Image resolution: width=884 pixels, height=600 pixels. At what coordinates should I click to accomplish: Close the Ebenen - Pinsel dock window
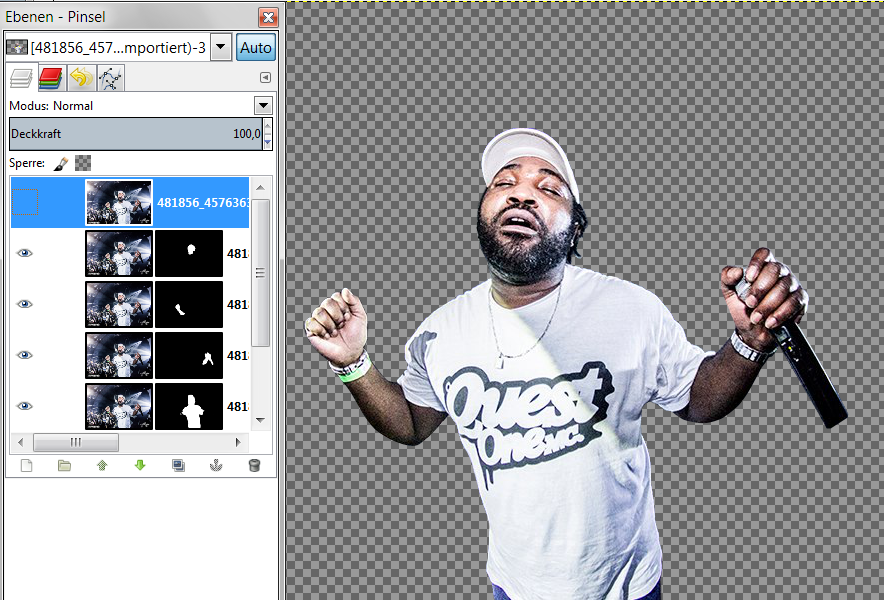click(x=268, y=17)
